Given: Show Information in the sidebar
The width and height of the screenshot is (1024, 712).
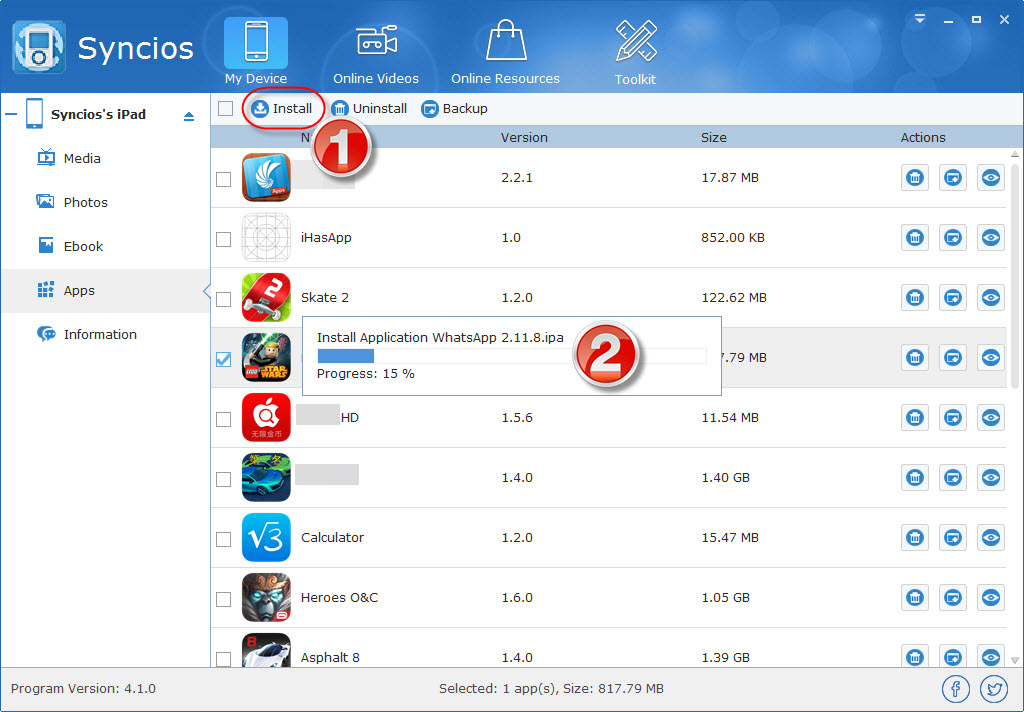Looking at the screenshot, I should point(105,334).
